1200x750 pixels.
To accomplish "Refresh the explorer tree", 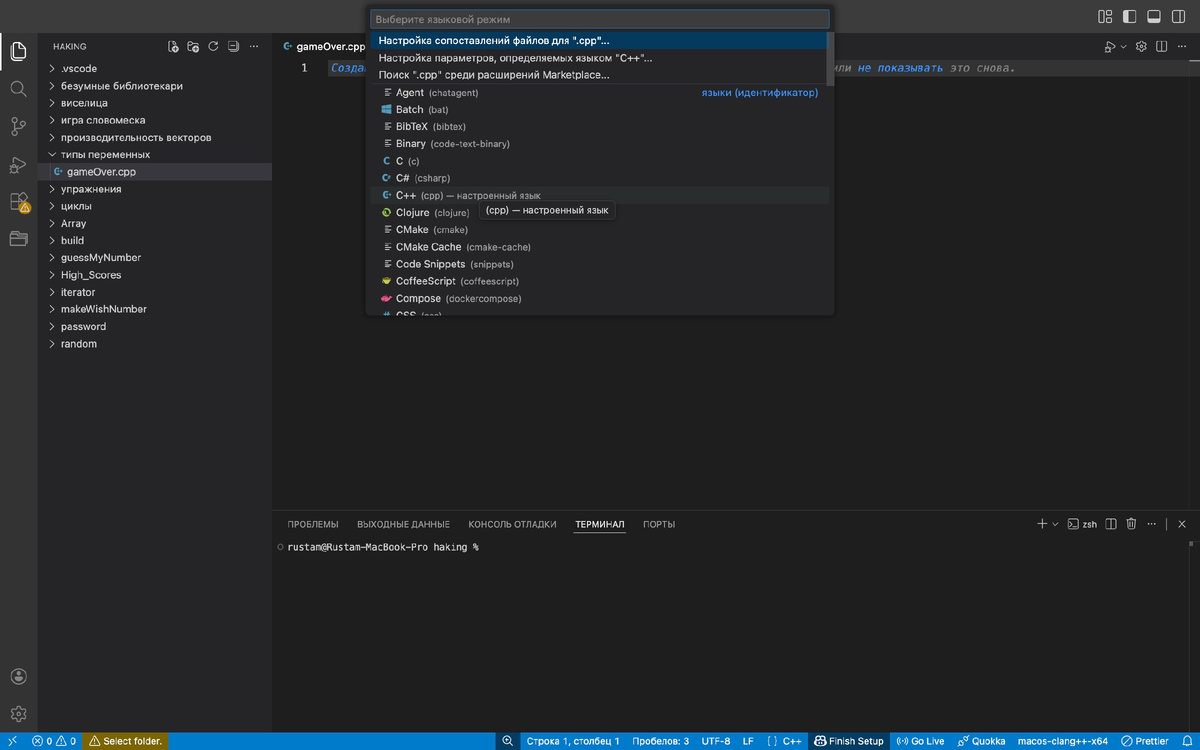I will click(213, 46).
